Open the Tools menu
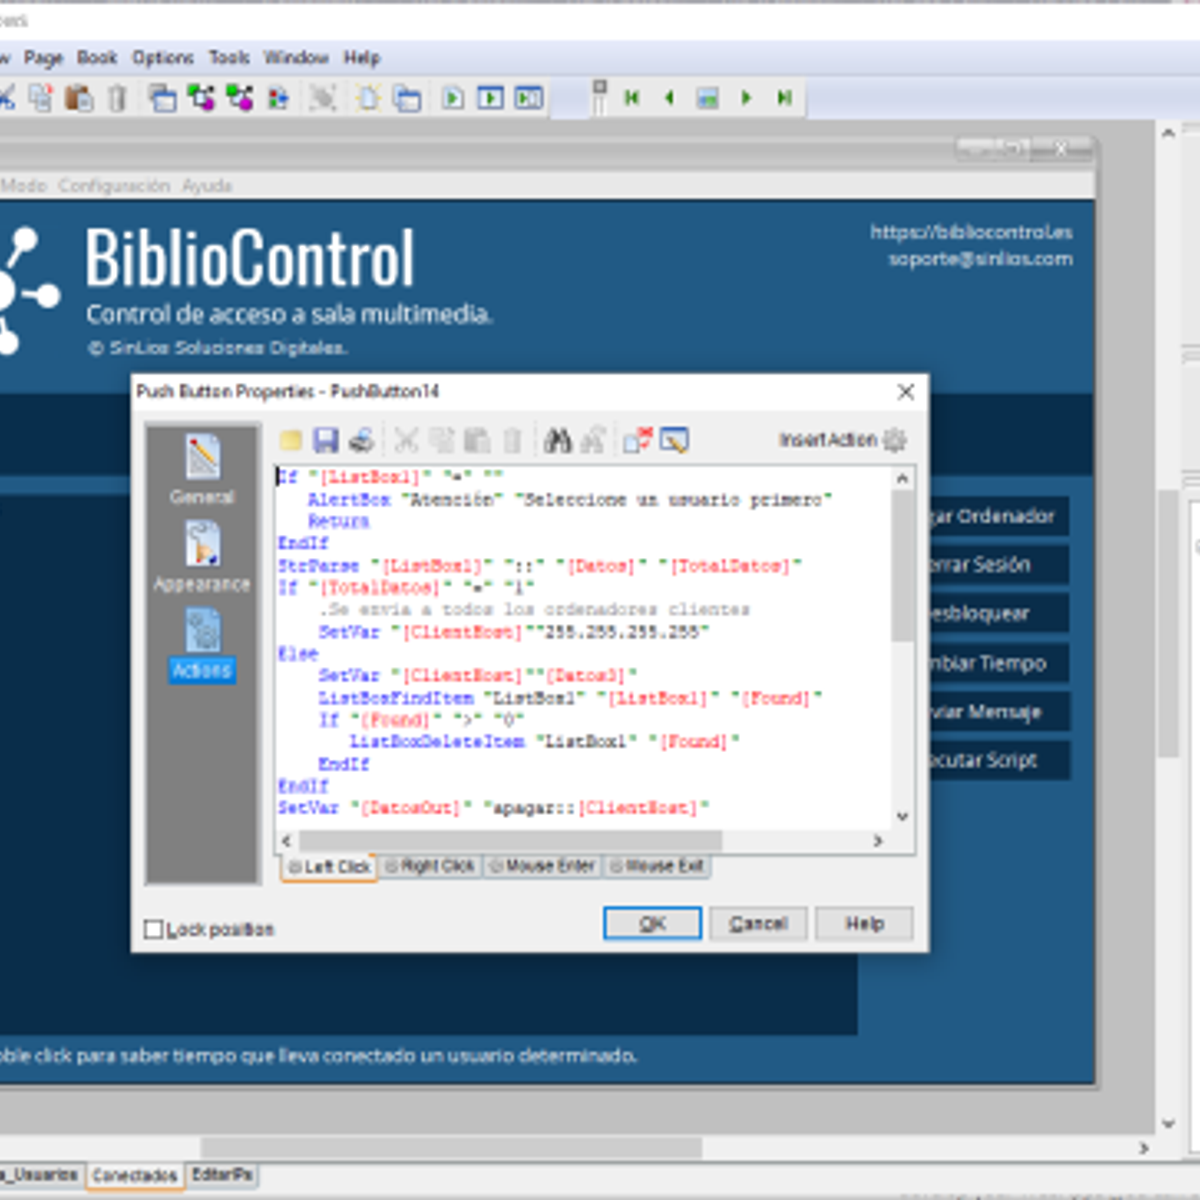Viewport: 1200px width, 1200px height. coord(229,58)
